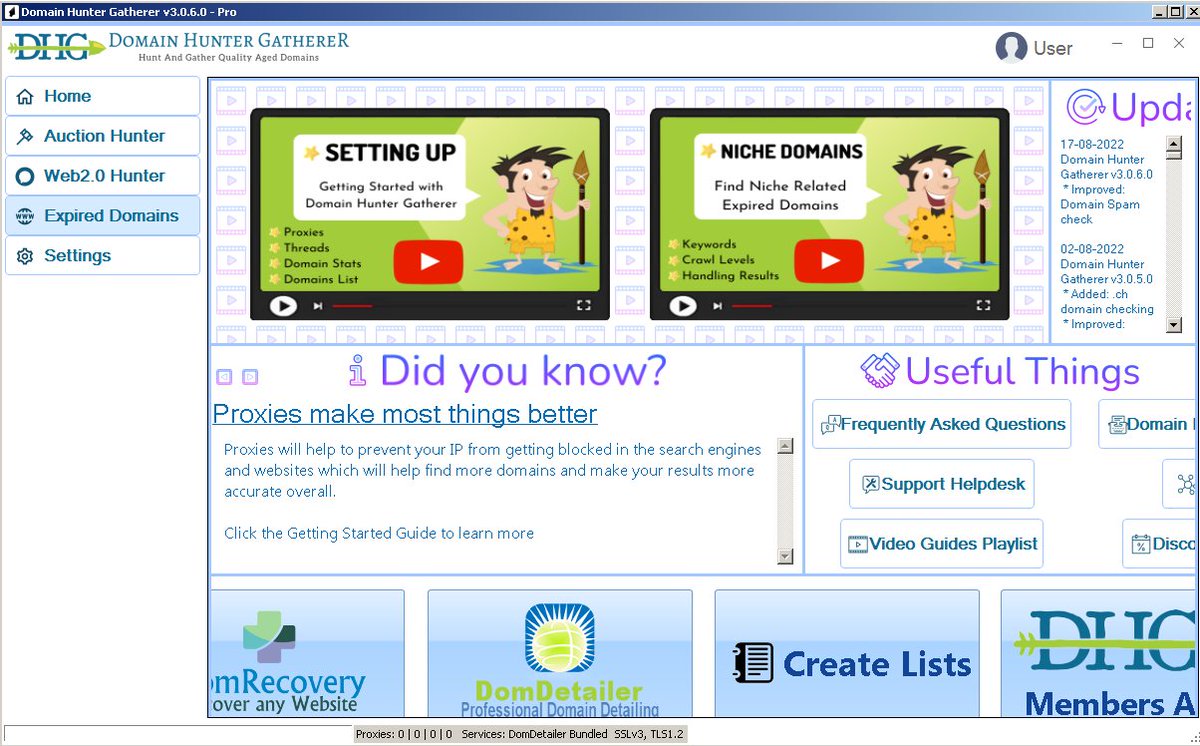Click the Niche Domains video progress bar
This screenshot has height=746, width=1200.
pos(752,306)
